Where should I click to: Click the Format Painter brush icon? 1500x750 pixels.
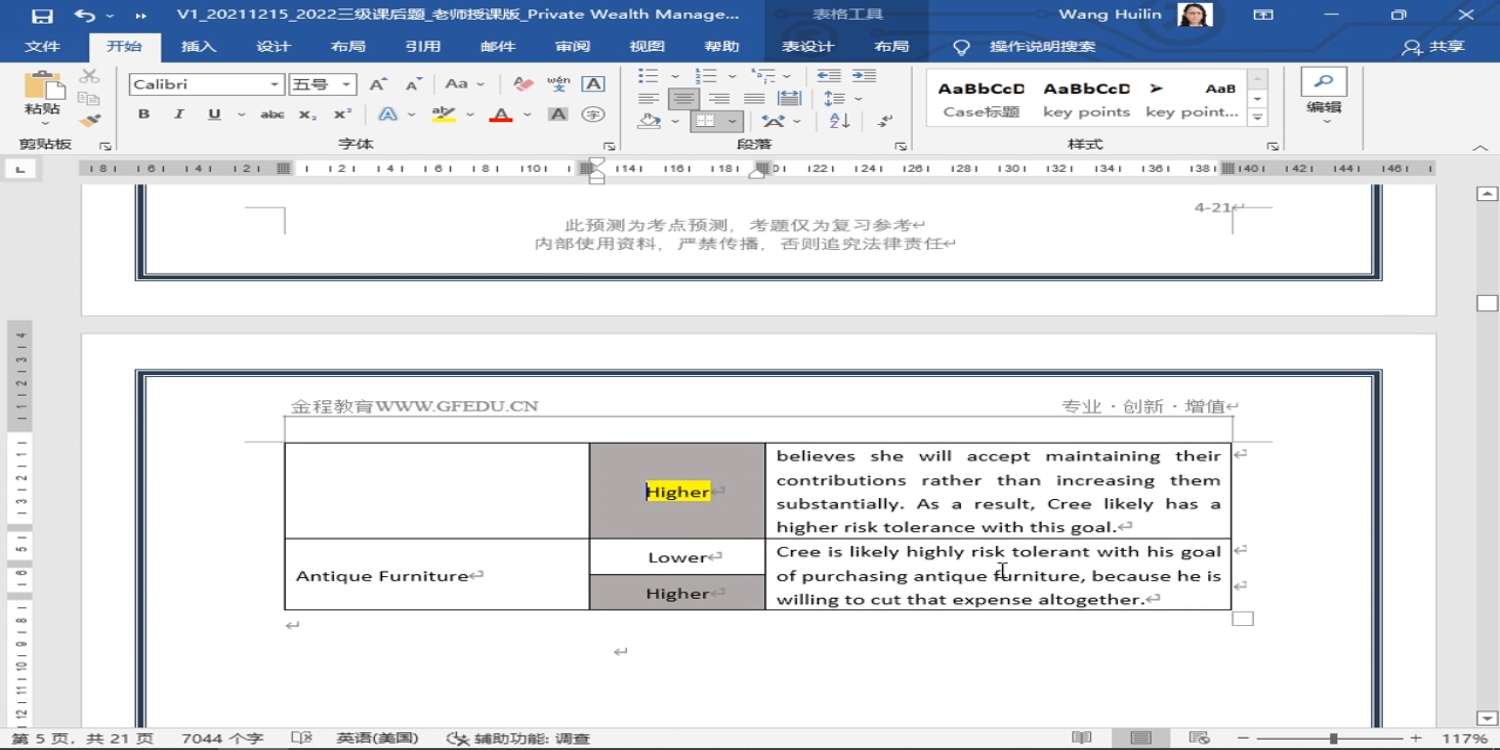click(90, 121)
